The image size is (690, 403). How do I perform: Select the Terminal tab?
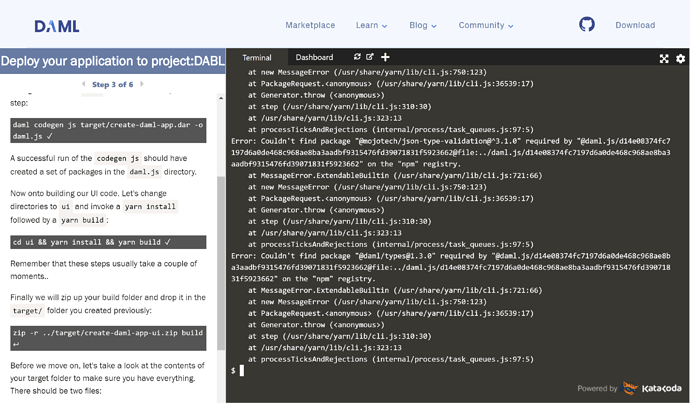[x=256, y=58]
